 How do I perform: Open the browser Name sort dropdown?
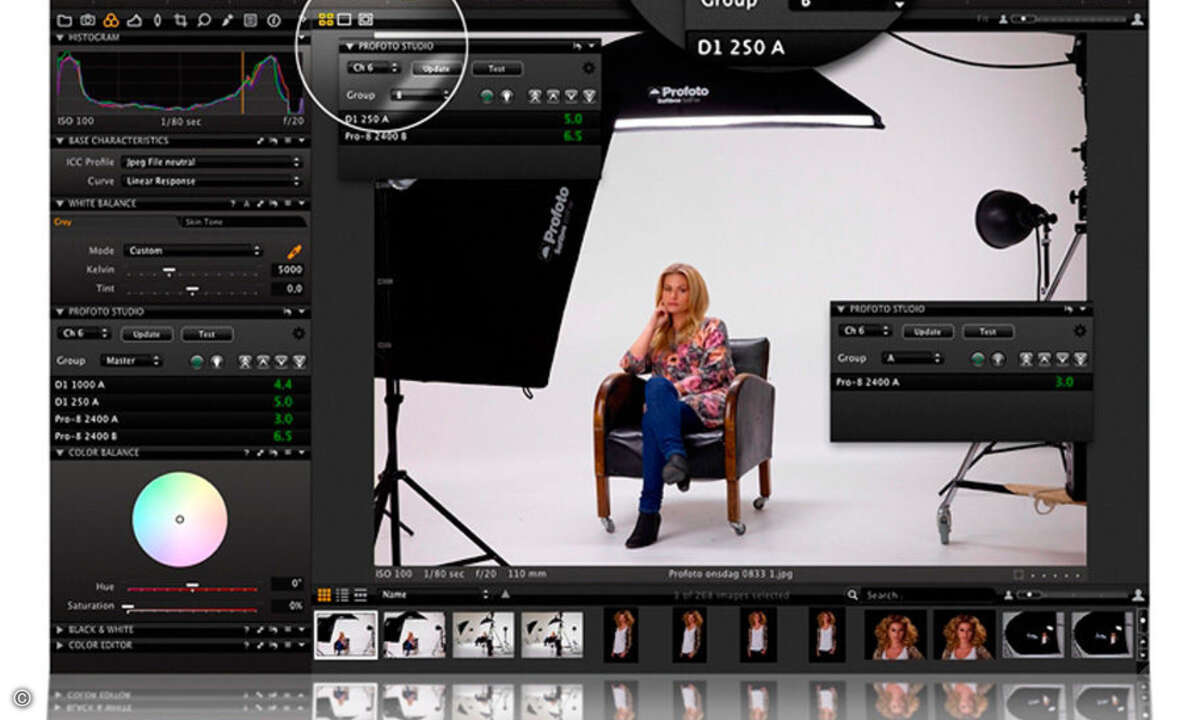tap(435, 595)
